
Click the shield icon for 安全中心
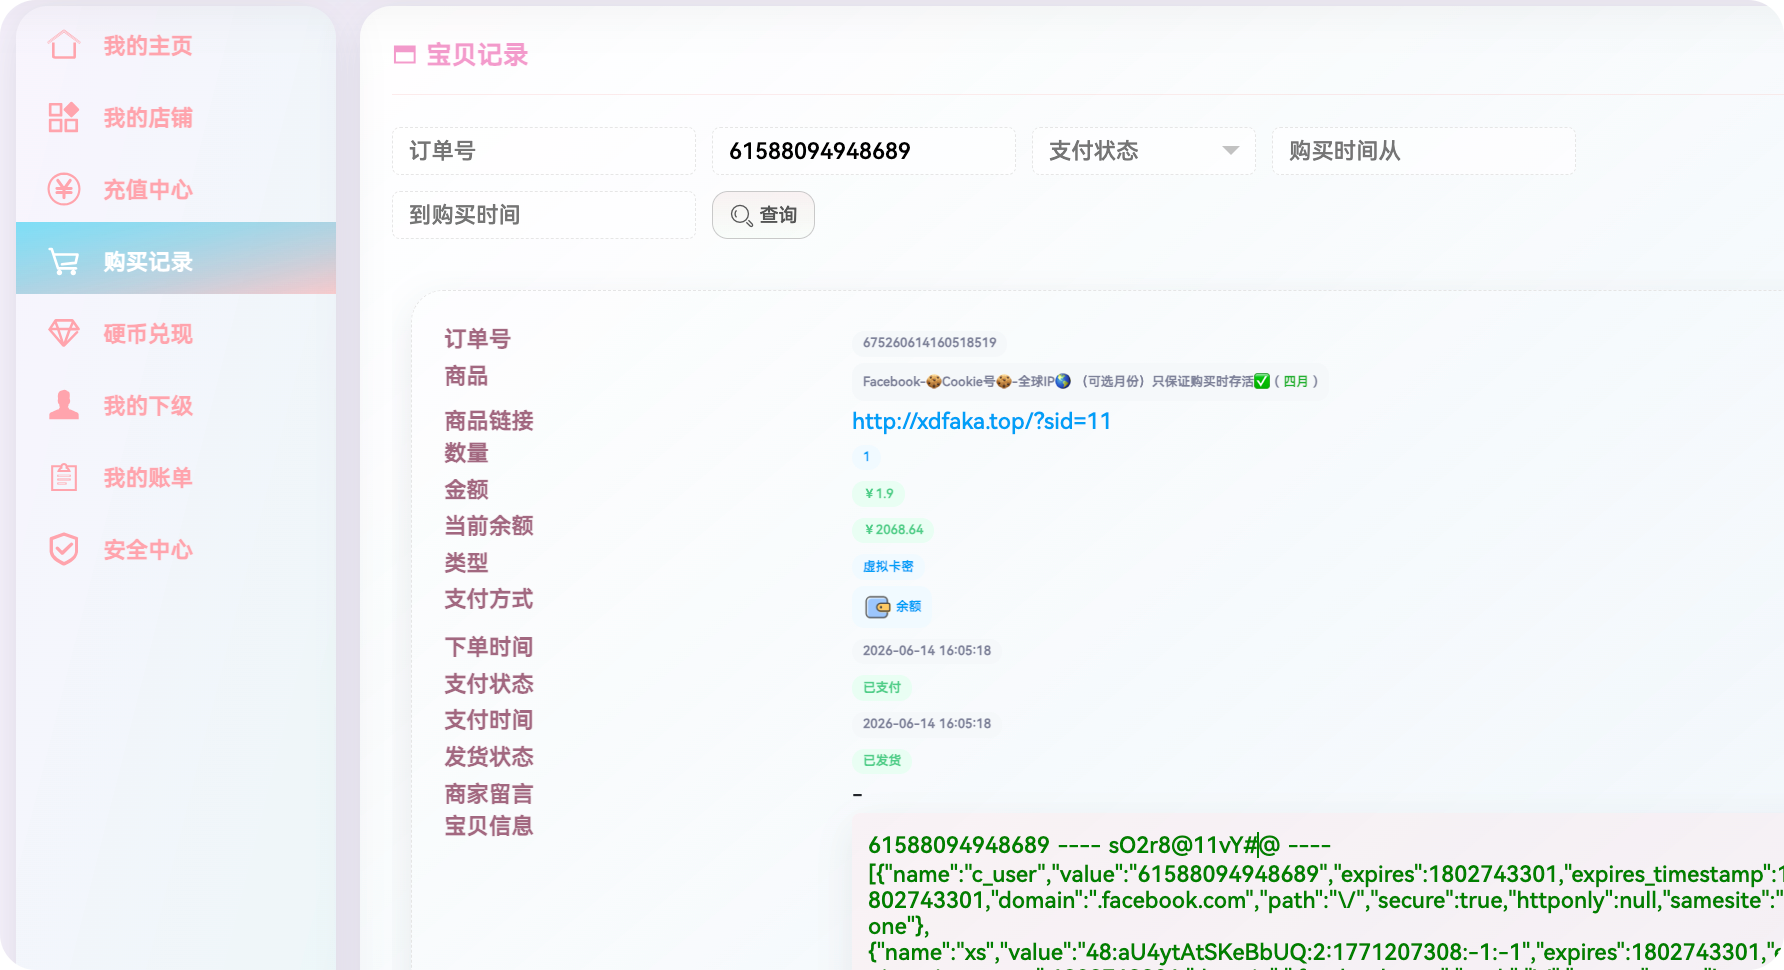click(x=64, y=549)
